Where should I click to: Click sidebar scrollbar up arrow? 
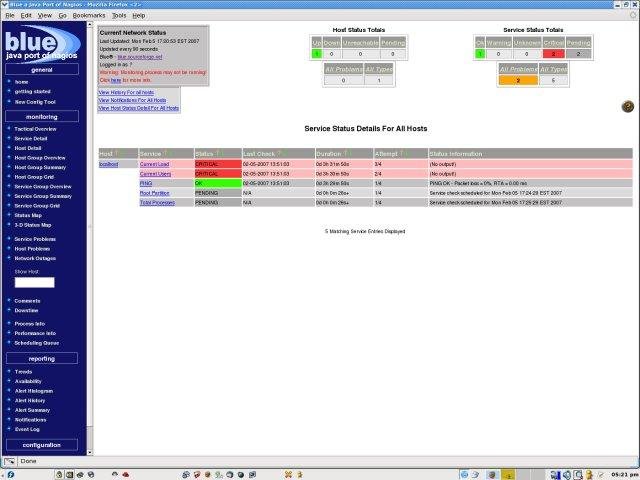(90, 24)
